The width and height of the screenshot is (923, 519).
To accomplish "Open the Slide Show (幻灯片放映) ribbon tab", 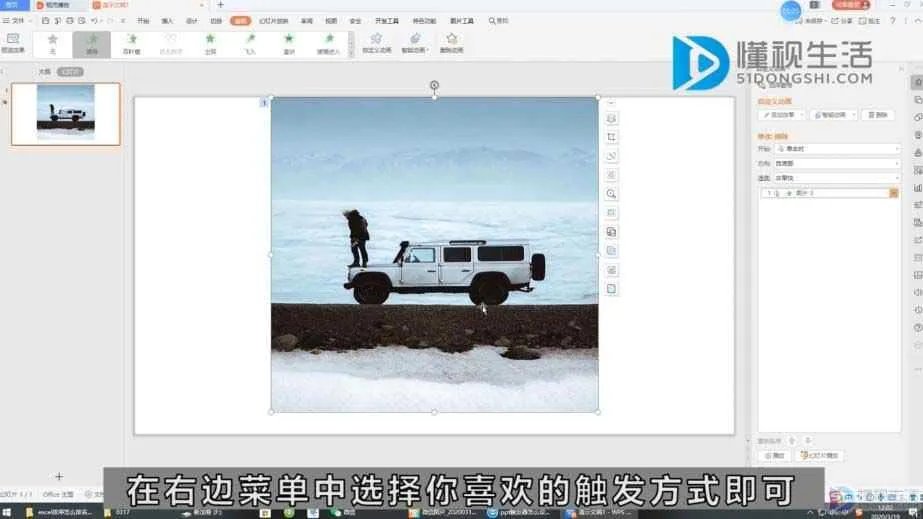I will point(273,20).
